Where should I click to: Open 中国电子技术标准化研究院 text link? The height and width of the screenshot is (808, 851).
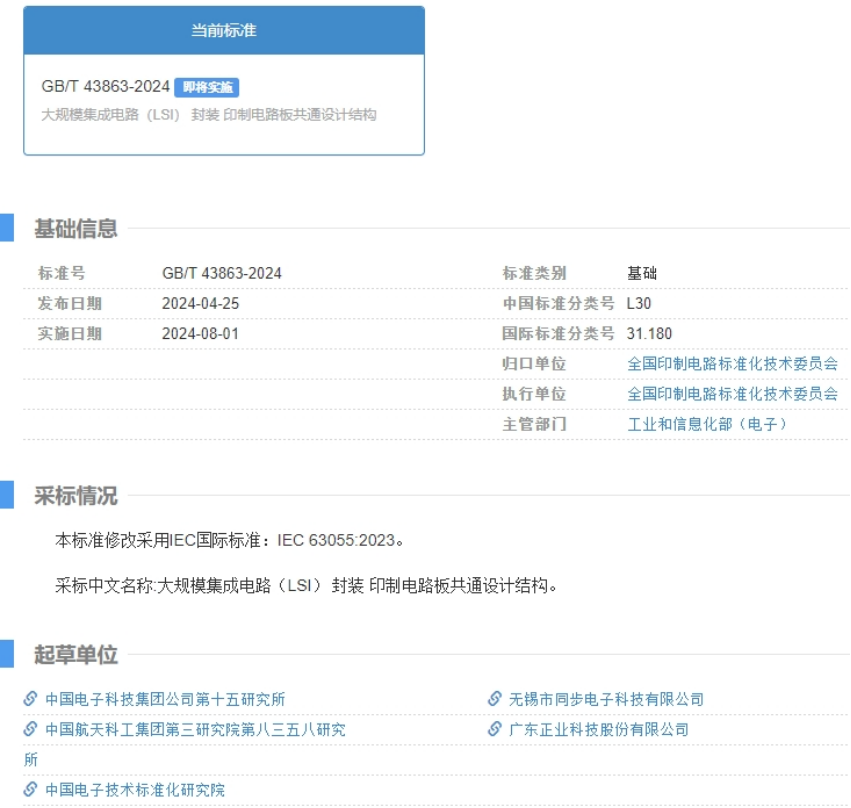click(x=135, y=790)
